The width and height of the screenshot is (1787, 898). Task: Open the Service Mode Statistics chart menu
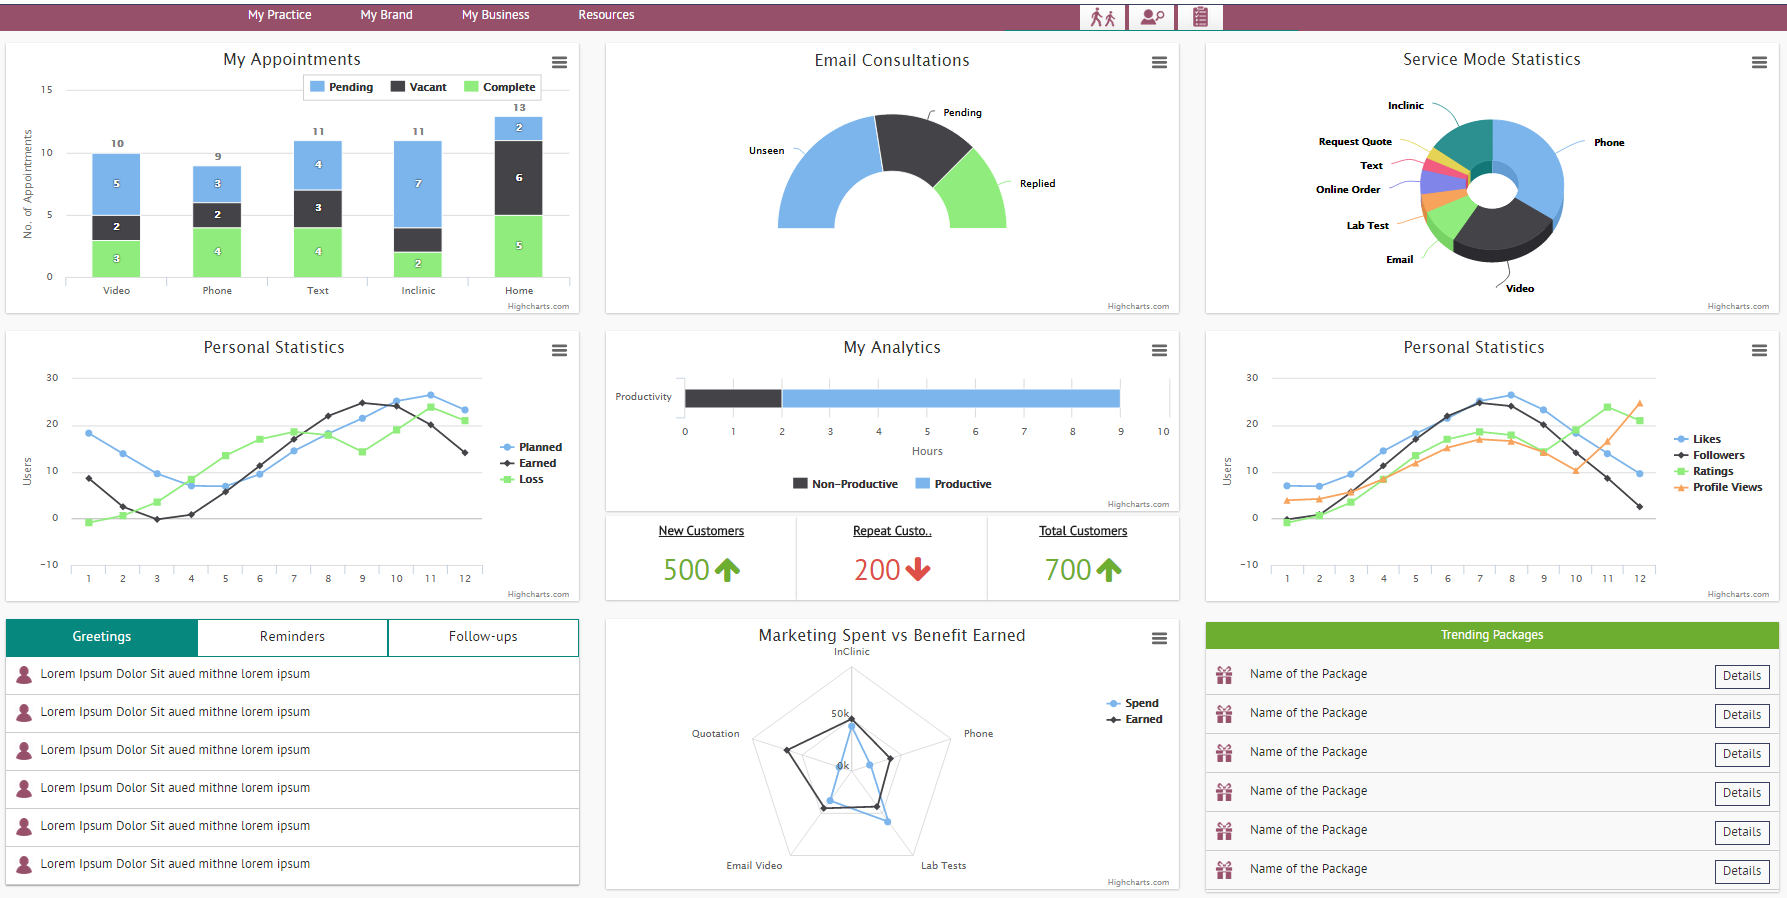(1760, 62)
